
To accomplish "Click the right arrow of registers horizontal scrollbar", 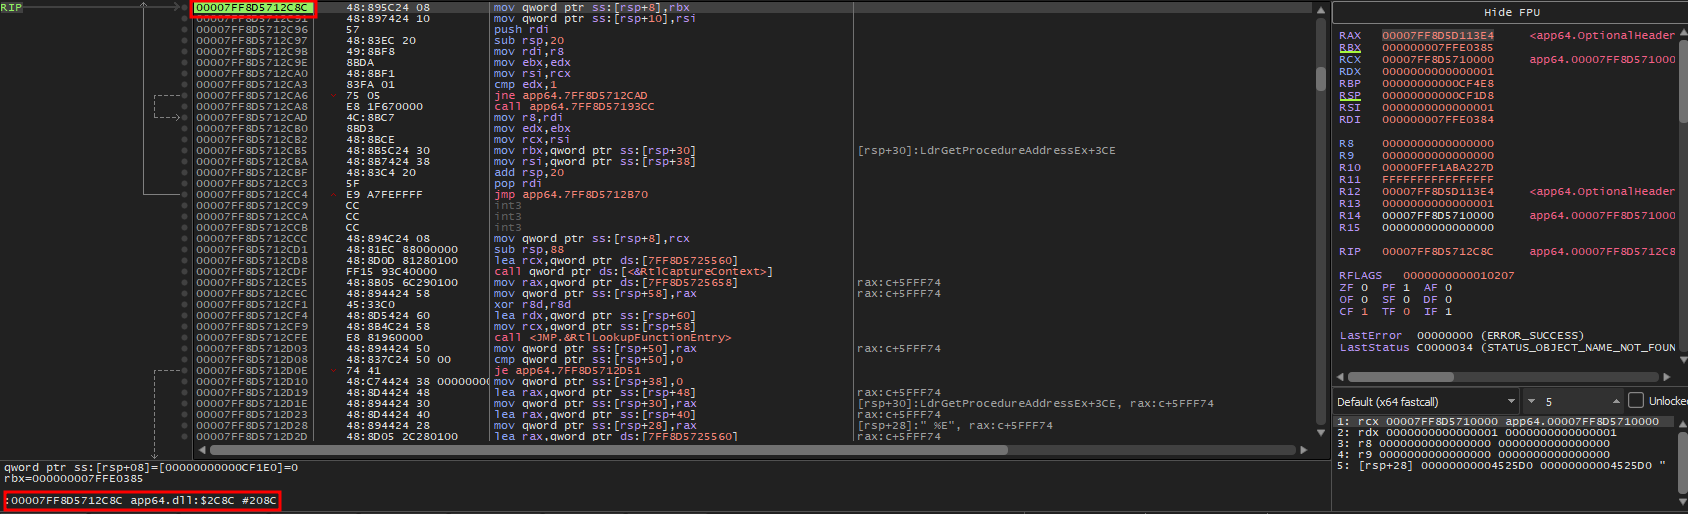I will click(1667, 377).
